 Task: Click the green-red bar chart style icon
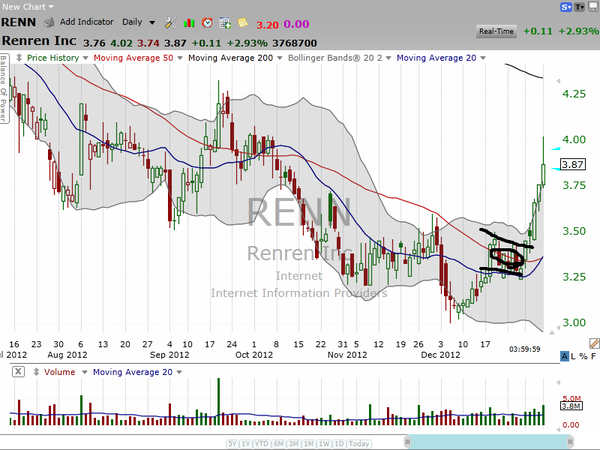click(189, 23)
